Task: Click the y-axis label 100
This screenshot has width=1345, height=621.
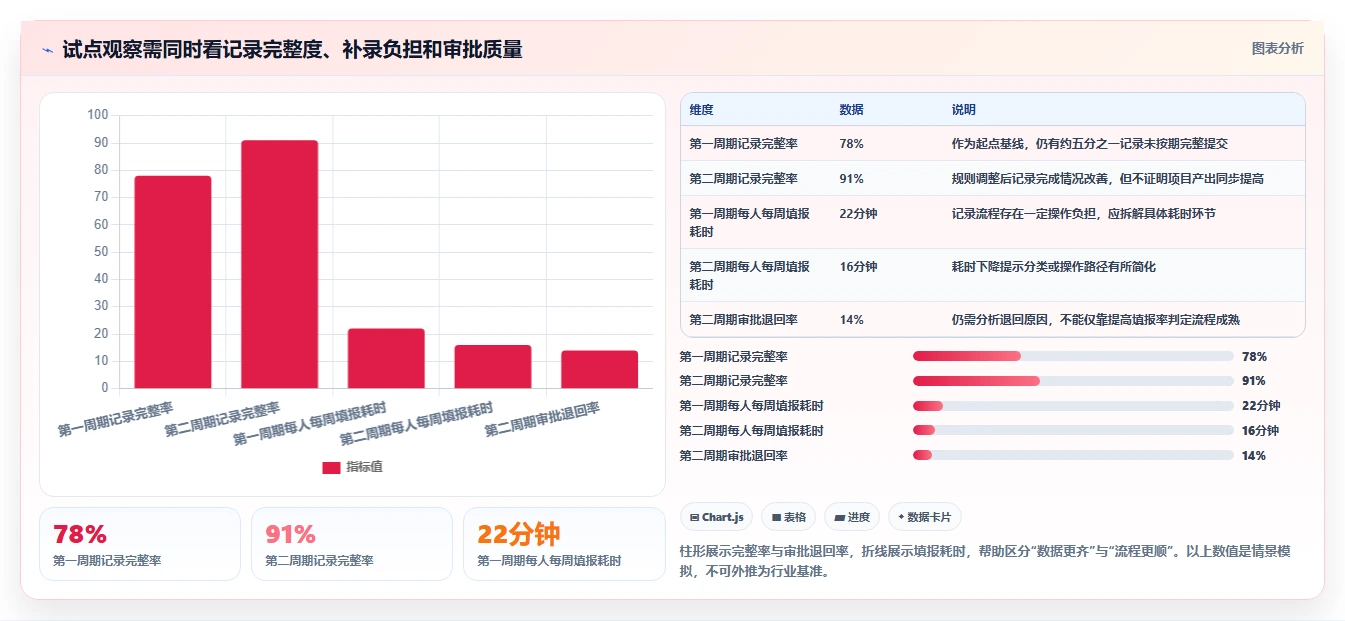Action: point(97,115)
